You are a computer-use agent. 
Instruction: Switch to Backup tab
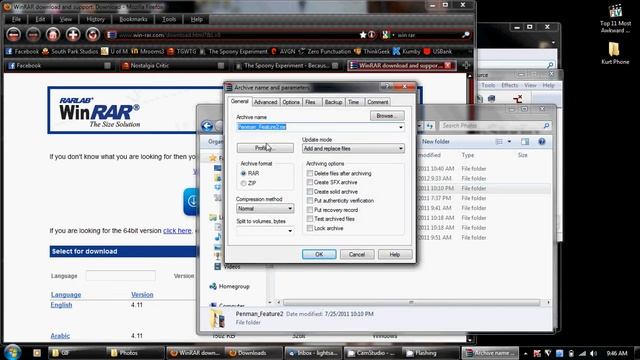[333, 102]
